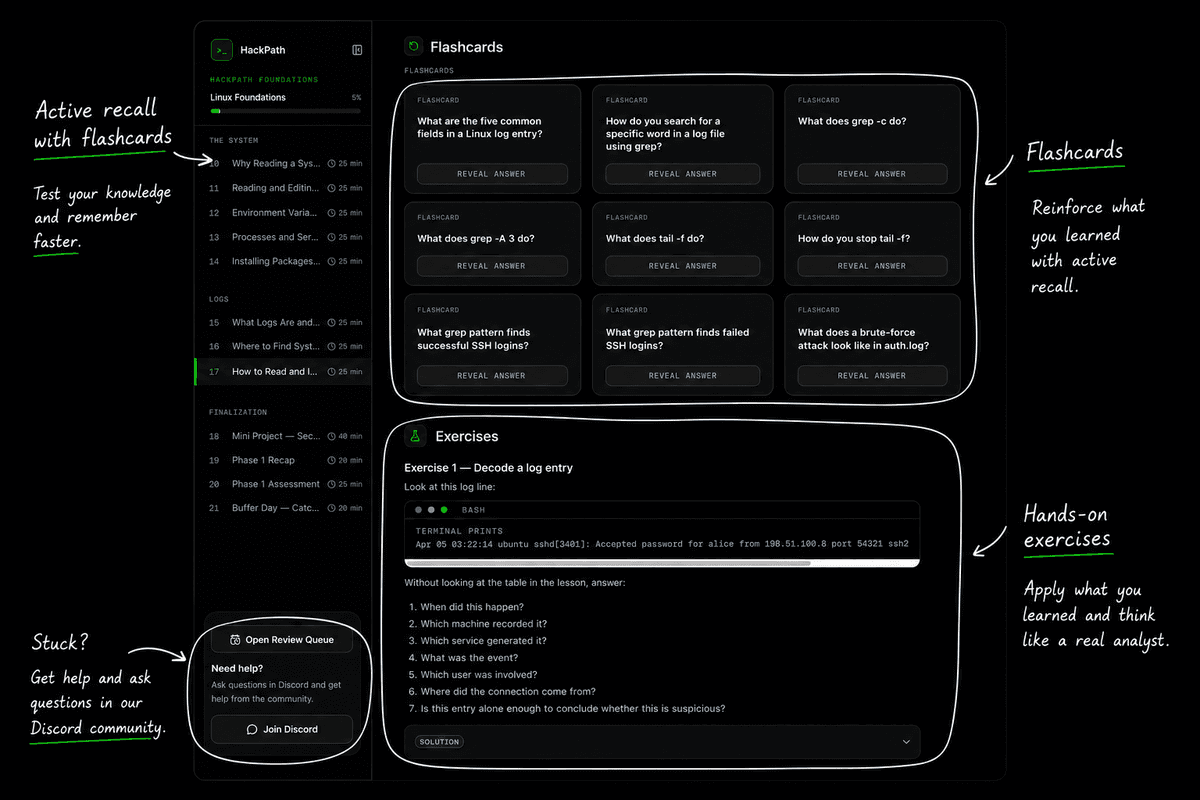
Task: Reveal answer for 'What does grep -c do?'
Action: (872, 174)
